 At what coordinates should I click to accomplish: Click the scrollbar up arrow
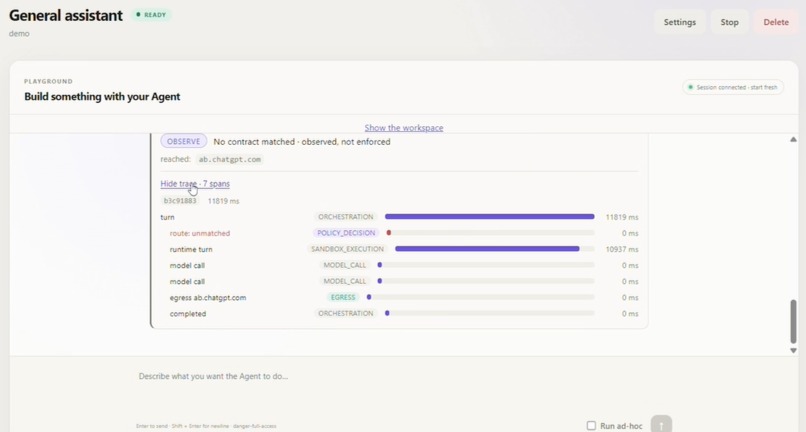[x=793, y=139]
